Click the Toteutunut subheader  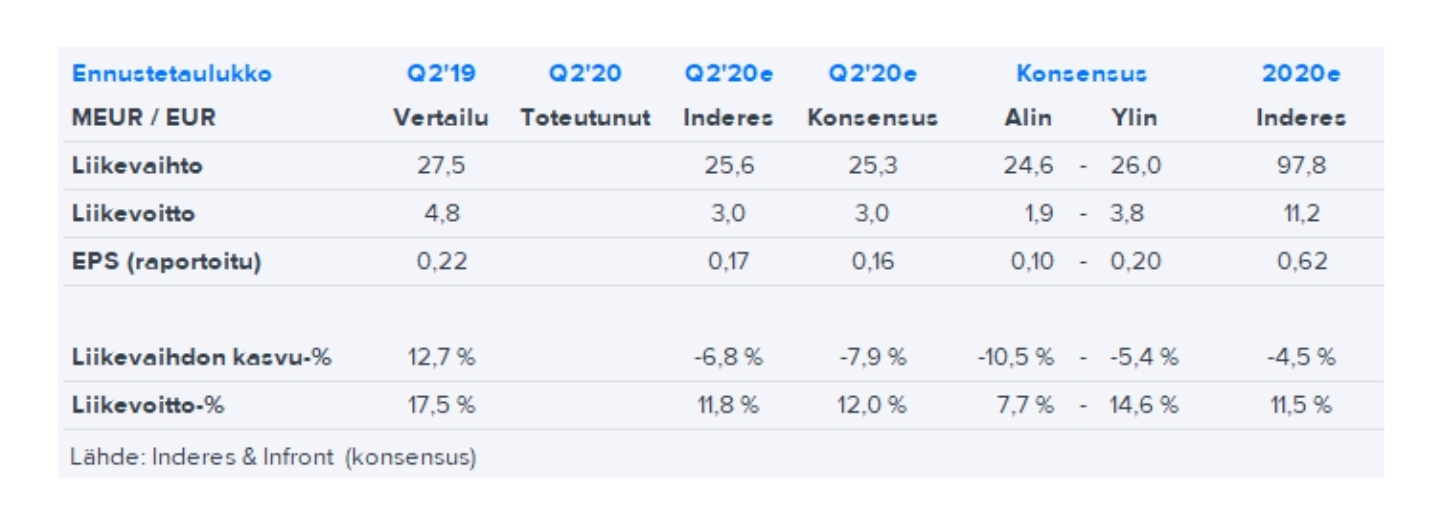(x=585, y=118)
